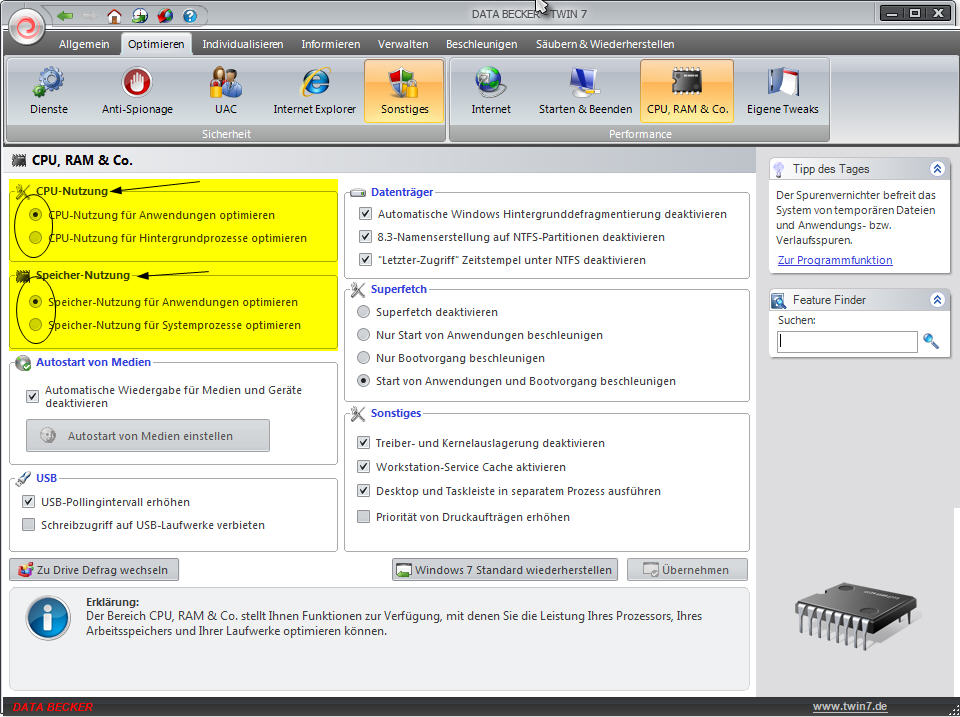The height and width of the screenshot is (717, 960).
Task: Open the Verwalten tab
Action: click(x=403, y=44)
